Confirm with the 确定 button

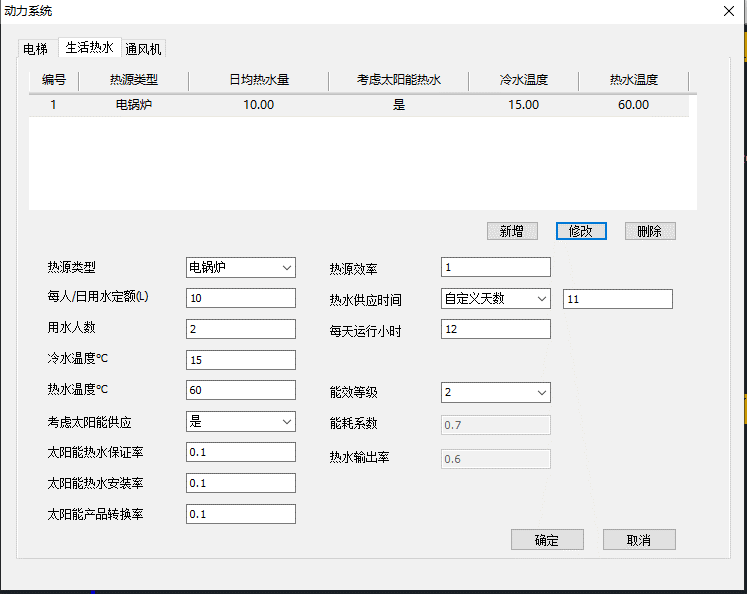pyautogui.click(x=546, y=540)
